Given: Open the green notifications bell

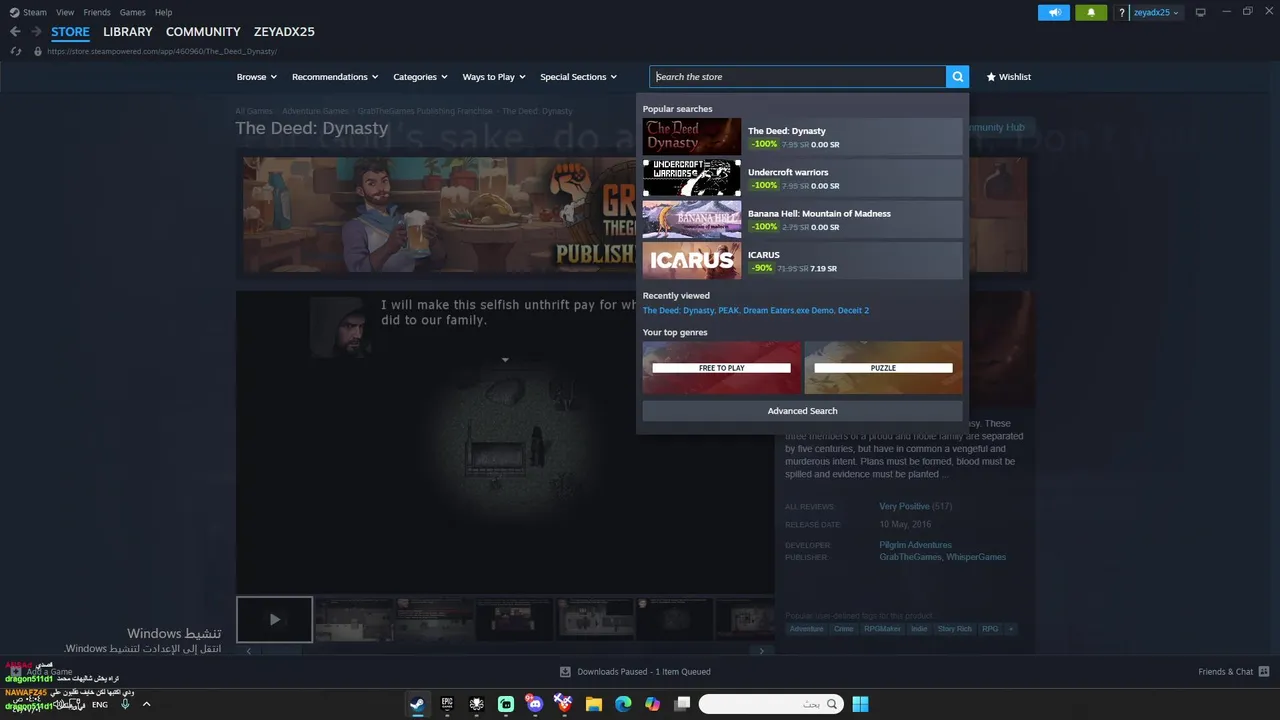Looking at the screenshot, I should tap(1091, 12).
